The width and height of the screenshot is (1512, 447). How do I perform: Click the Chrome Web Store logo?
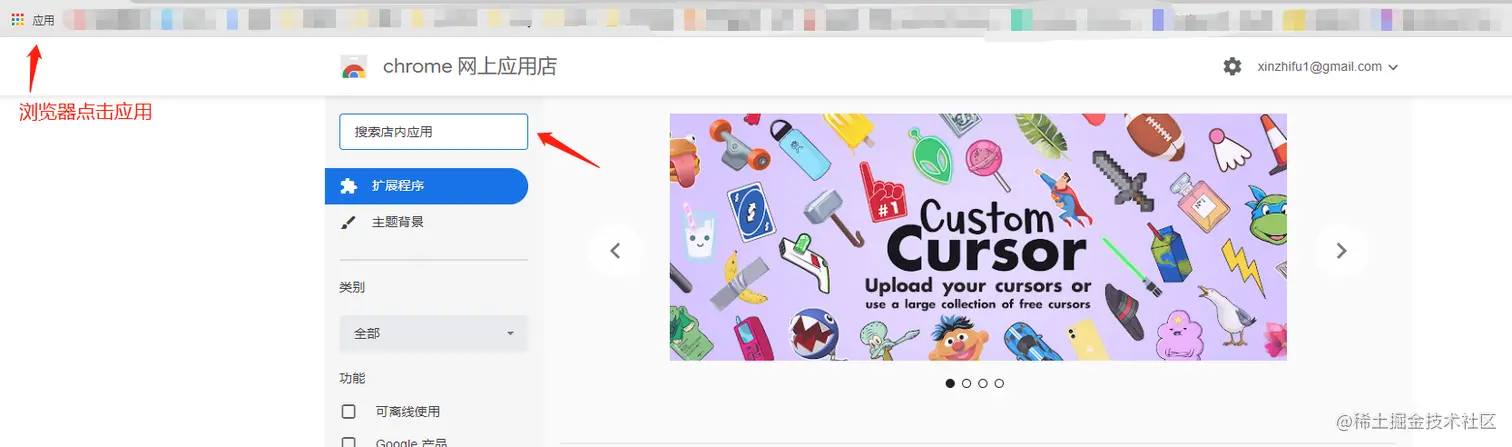354,67
